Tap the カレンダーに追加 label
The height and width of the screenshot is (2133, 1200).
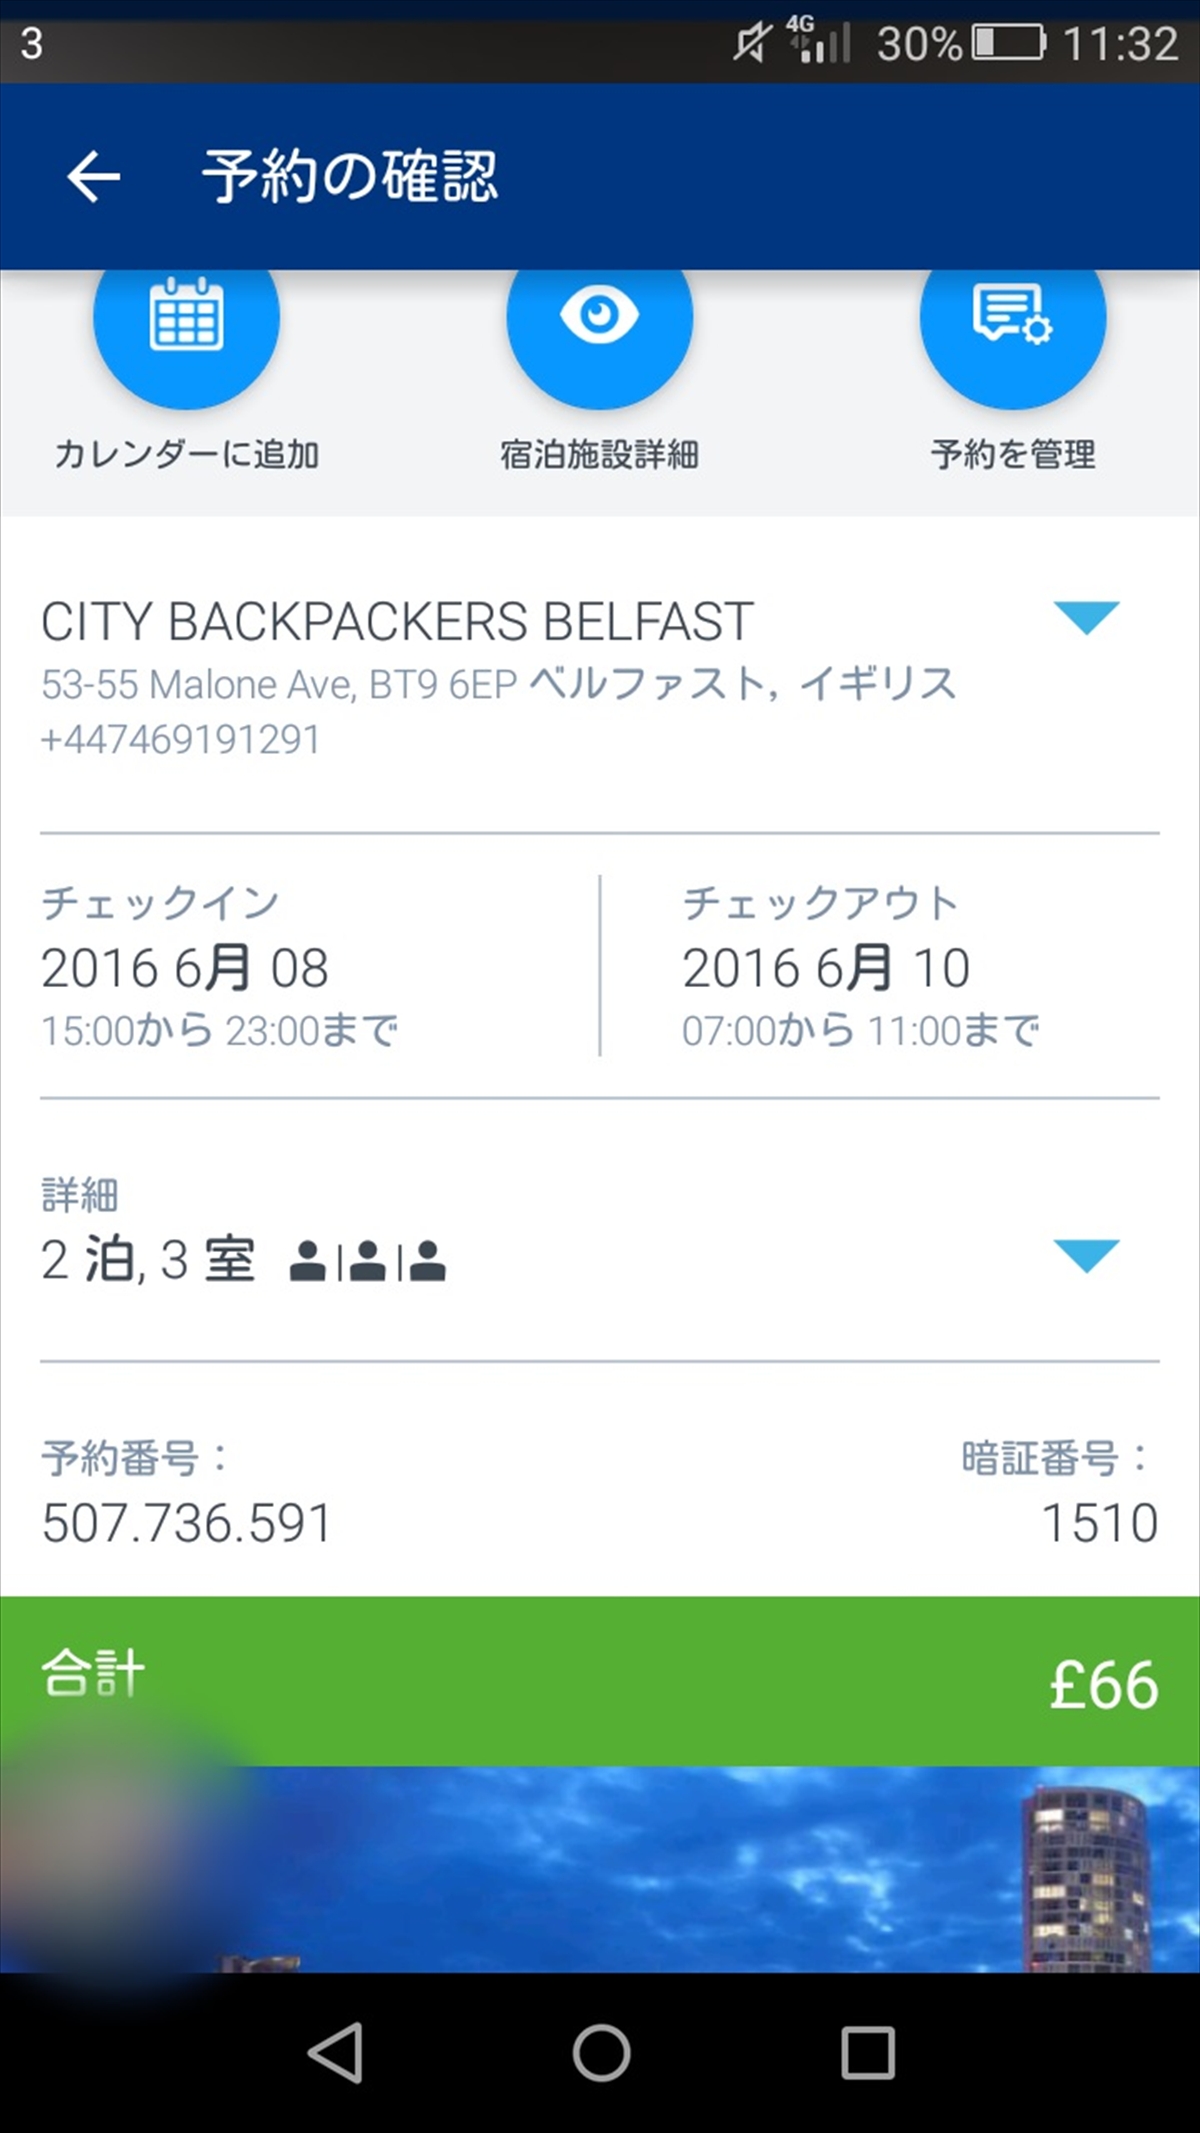(x=187, y=455)
